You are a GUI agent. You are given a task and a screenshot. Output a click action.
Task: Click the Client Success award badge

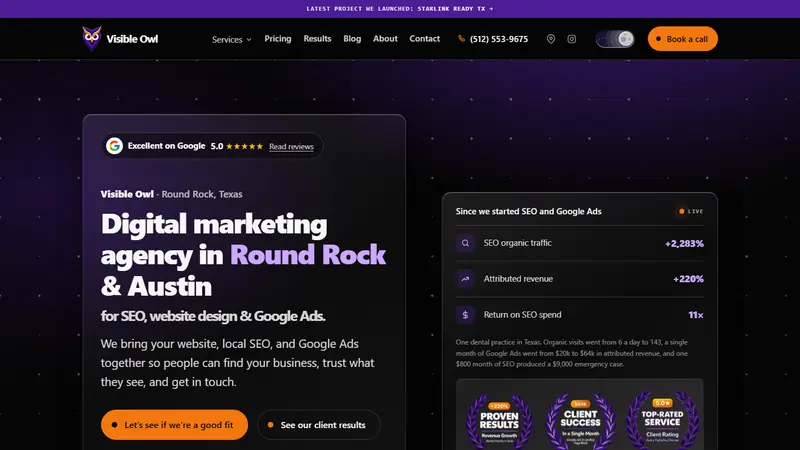click(580, 420)
